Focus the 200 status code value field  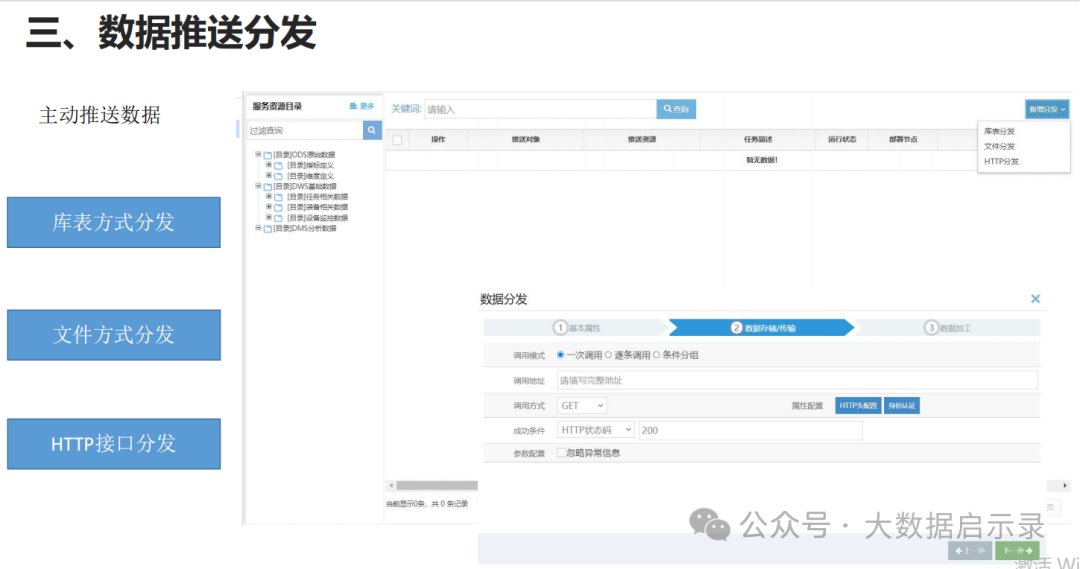coord(750,431)
